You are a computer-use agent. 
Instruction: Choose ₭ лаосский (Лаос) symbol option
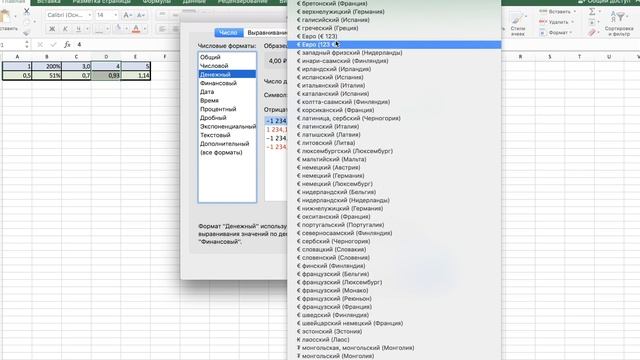tap(394, 340)
